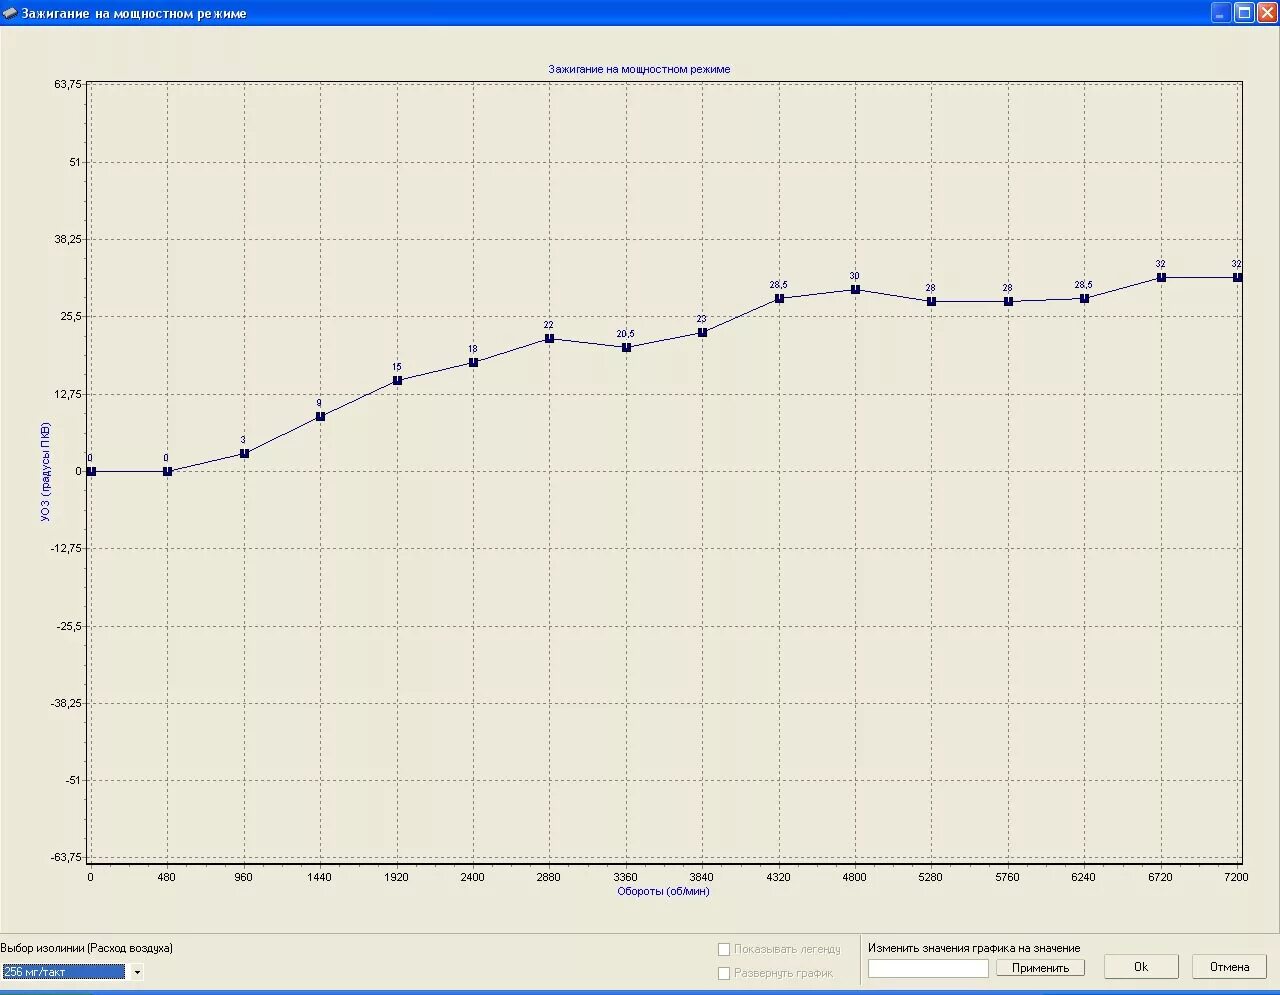Select the data point valued 9 at 1440 rpm
1280x995 pixels.
[320, 416]
